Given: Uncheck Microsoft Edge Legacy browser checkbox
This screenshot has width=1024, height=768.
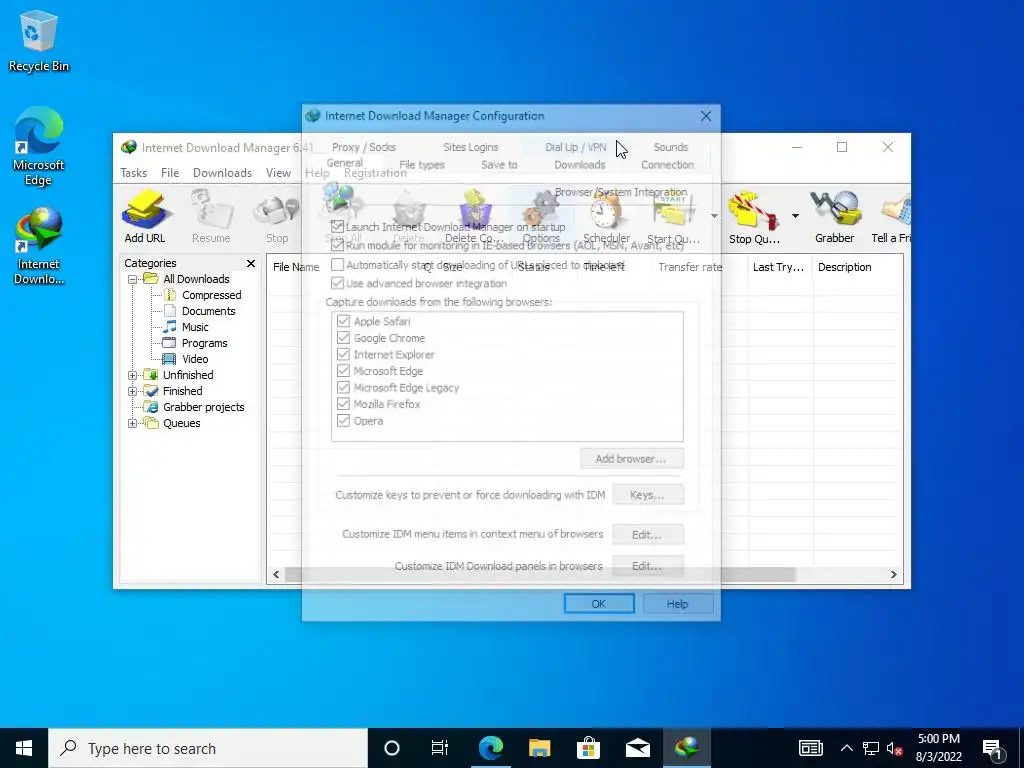Looking at the screenshot, I should (x=344, y=387).
